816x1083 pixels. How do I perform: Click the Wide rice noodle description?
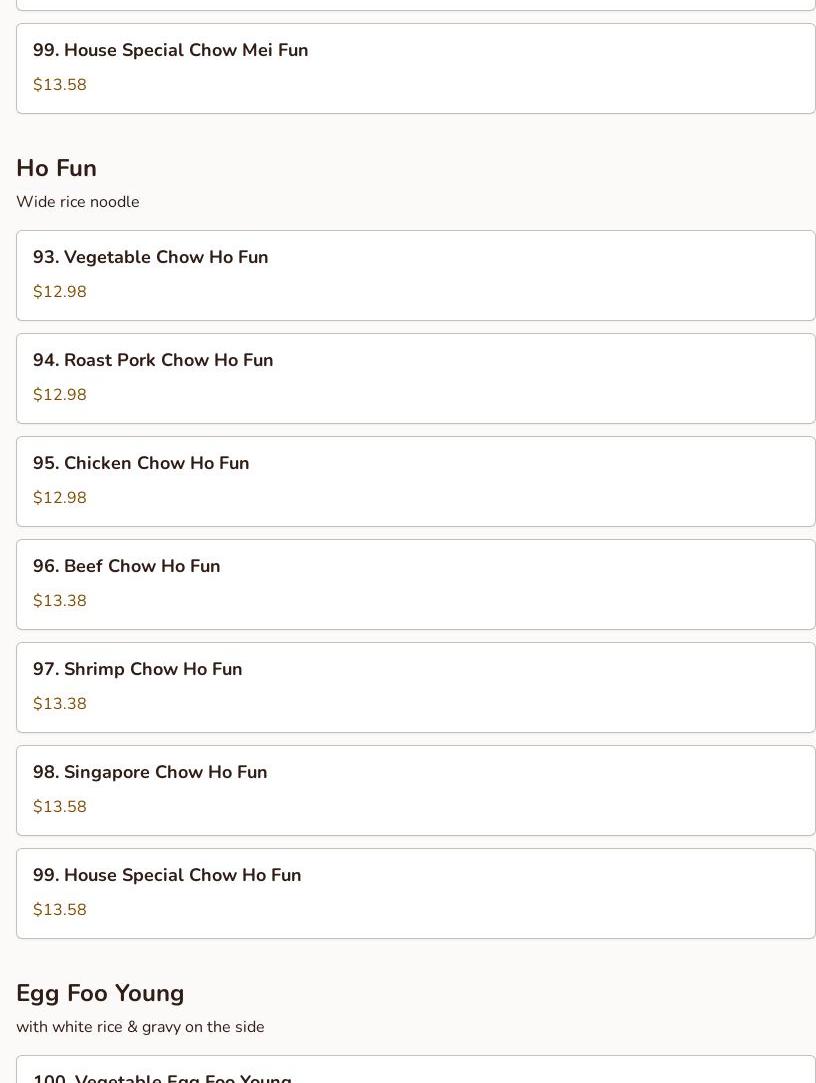click(x=77, y=202)
